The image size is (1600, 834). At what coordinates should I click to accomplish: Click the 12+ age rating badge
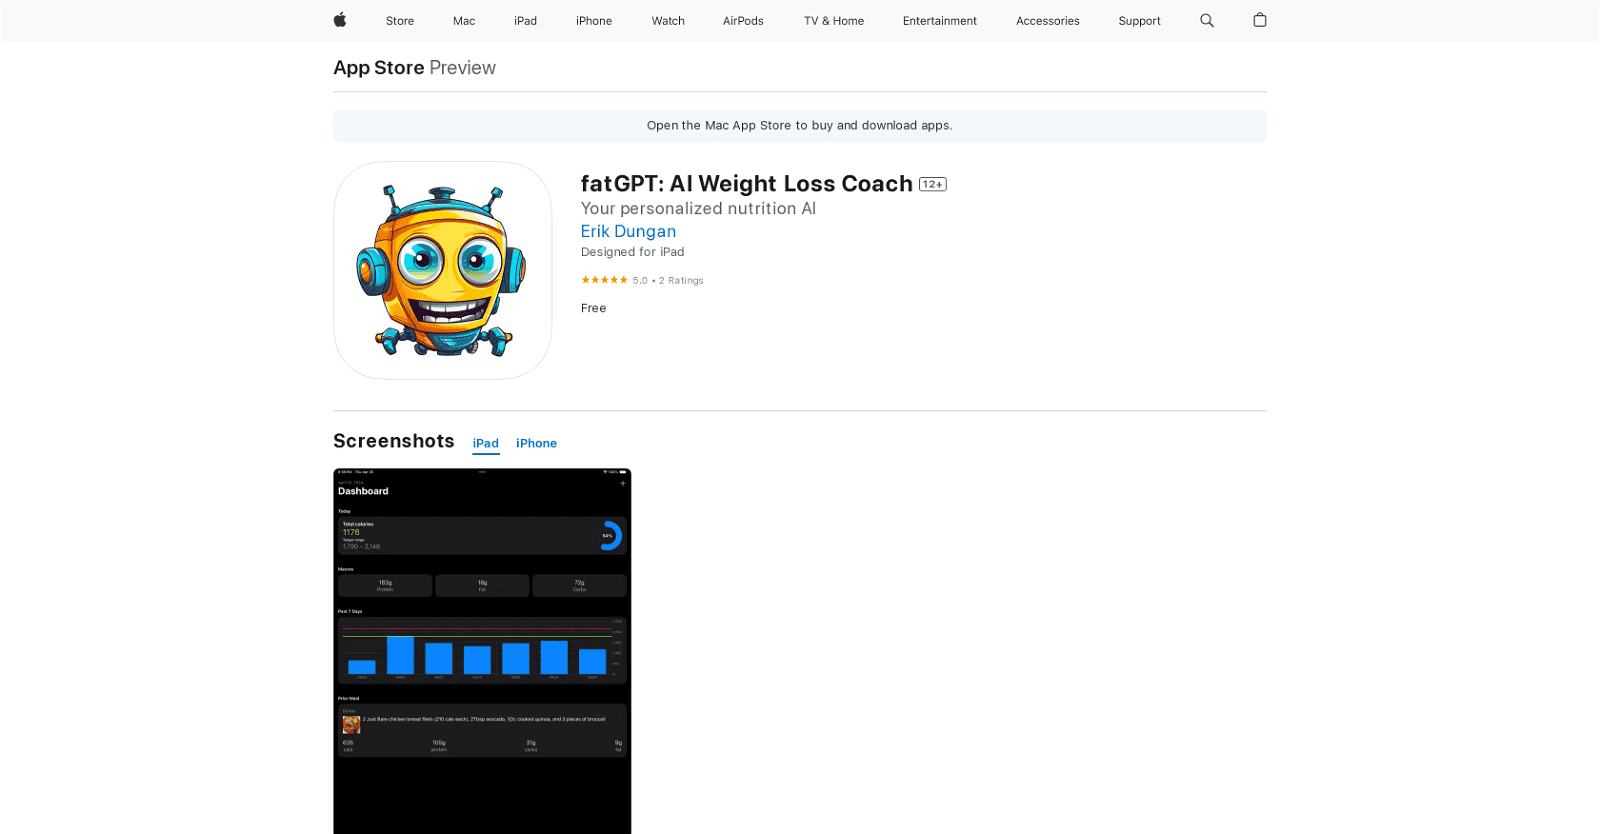[932, 184]
